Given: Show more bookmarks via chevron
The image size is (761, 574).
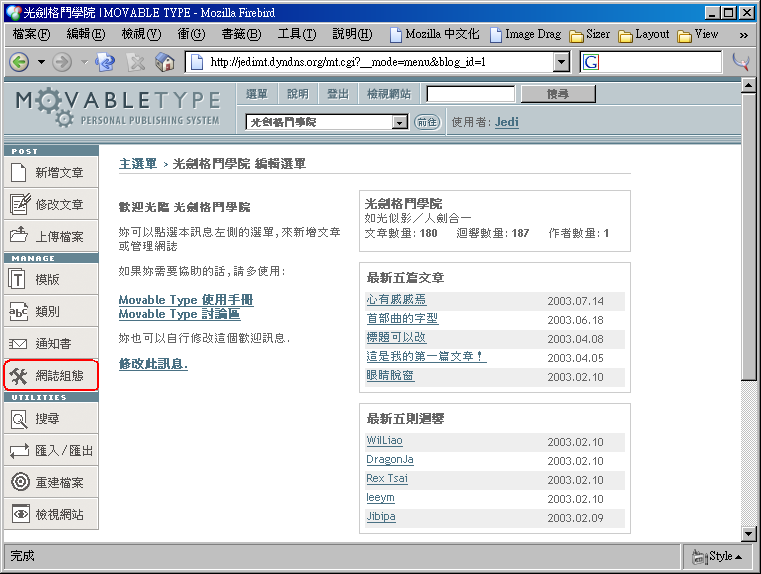Looking at the screenshot, I should (x=744, y=35).
